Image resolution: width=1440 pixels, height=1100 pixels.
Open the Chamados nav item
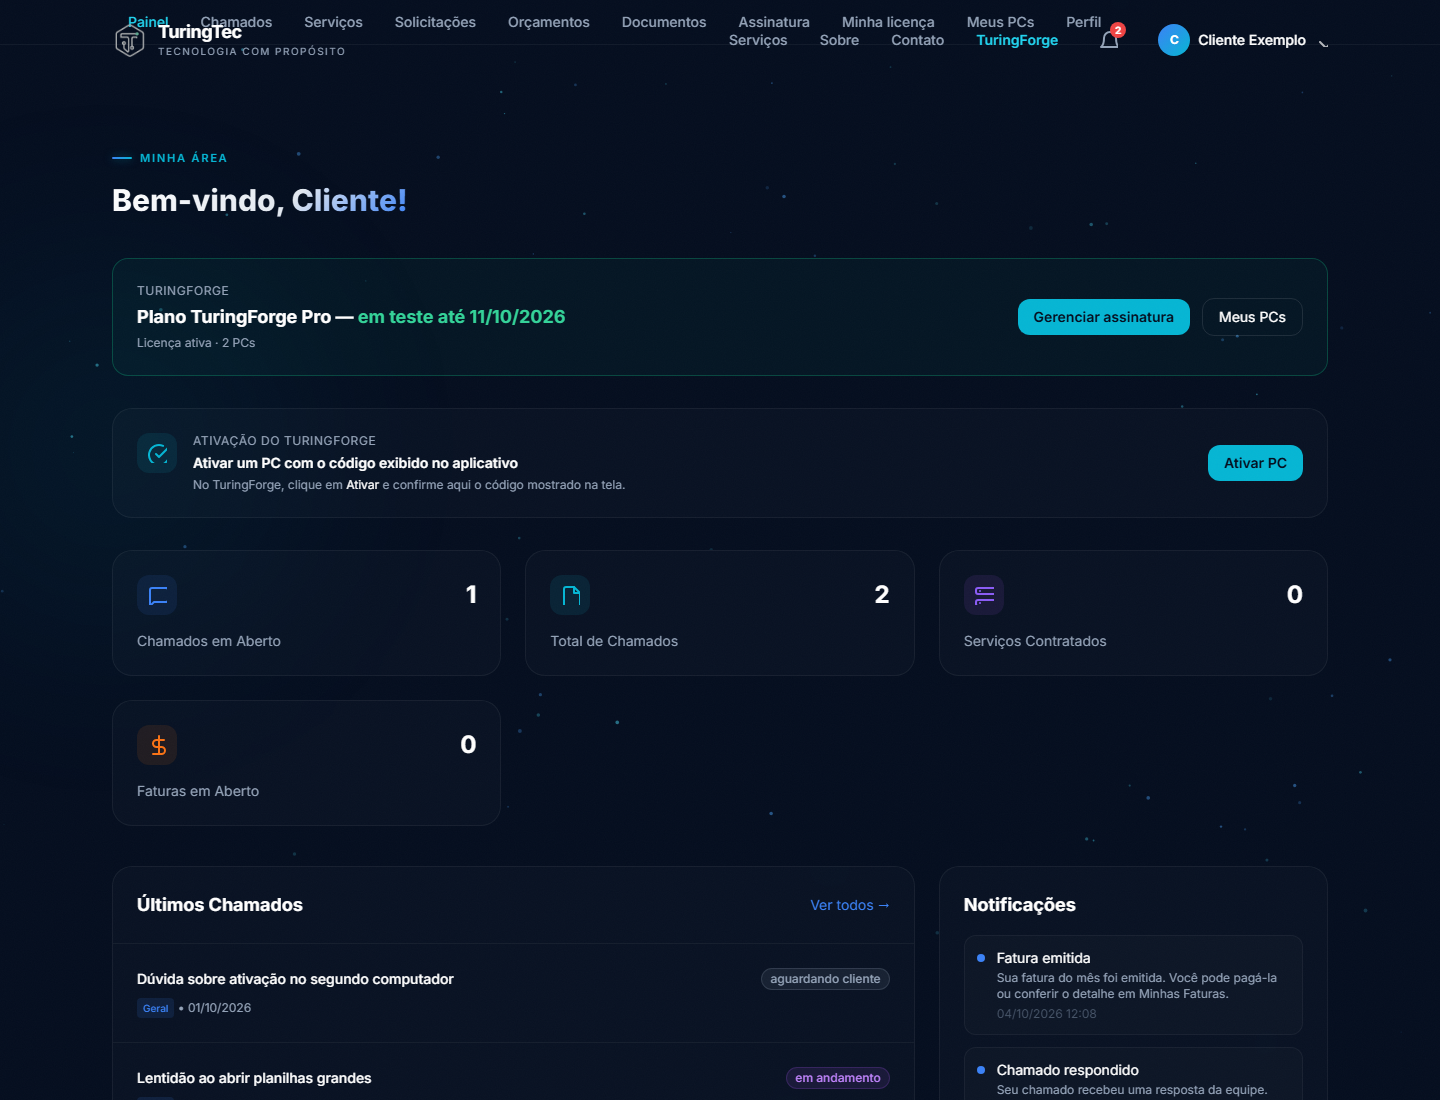point(236,22)
